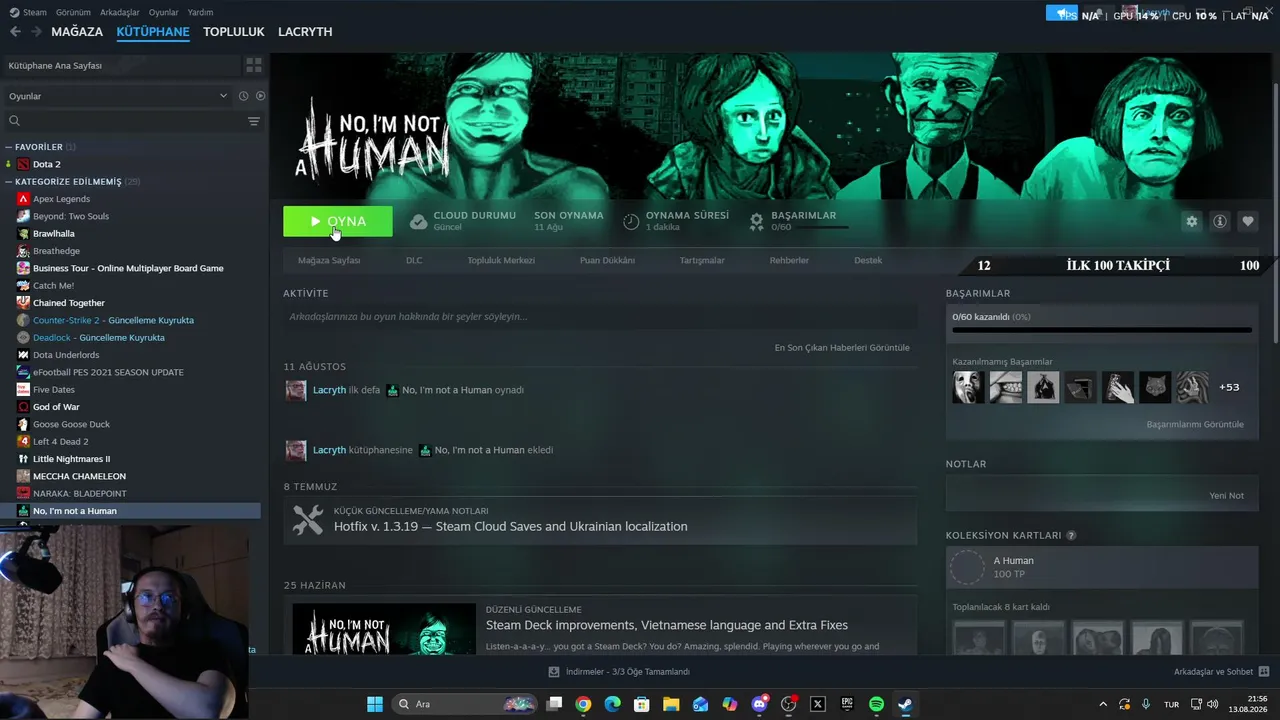Open the downloads manager İndirmeler bar

[x=619, y=672]
